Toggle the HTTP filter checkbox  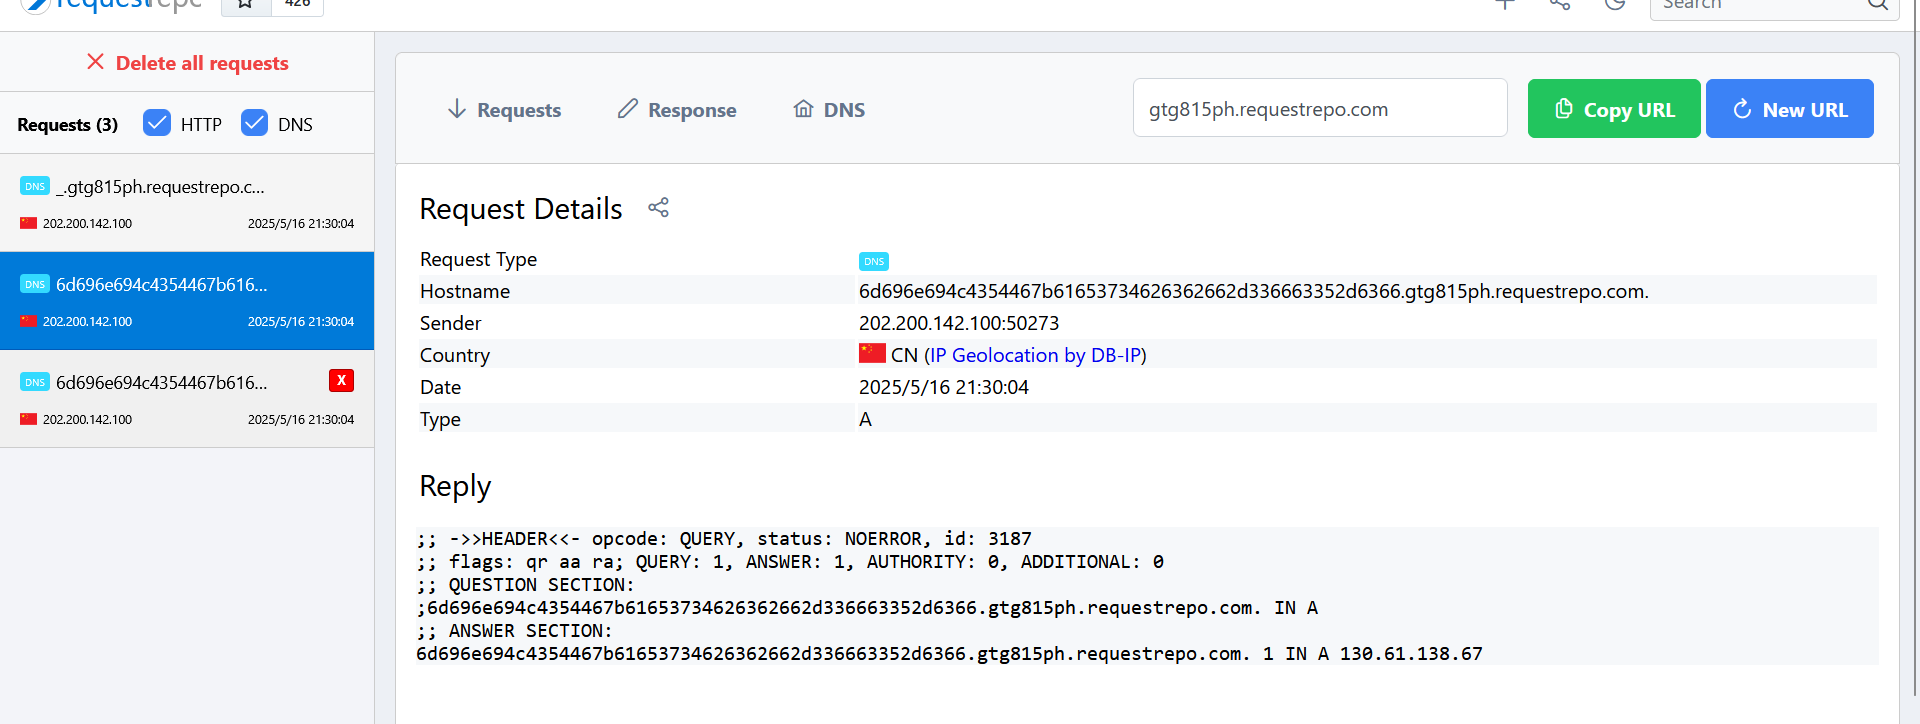(157, 123)
